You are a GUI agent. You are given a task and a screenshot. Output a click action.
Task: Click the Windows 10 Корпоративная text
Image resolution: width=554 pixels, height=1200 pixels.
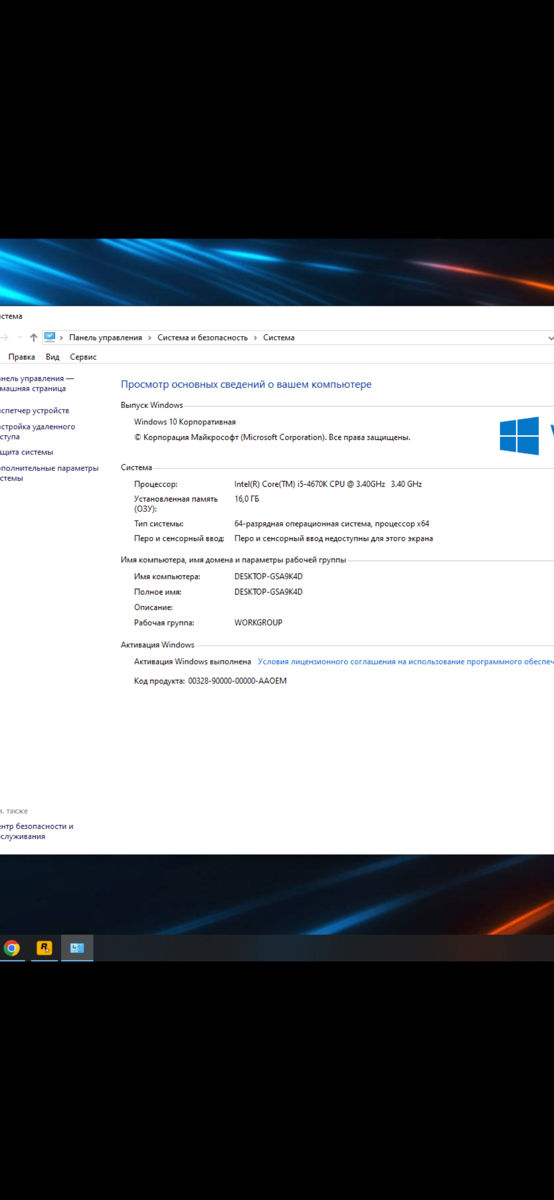185,422
